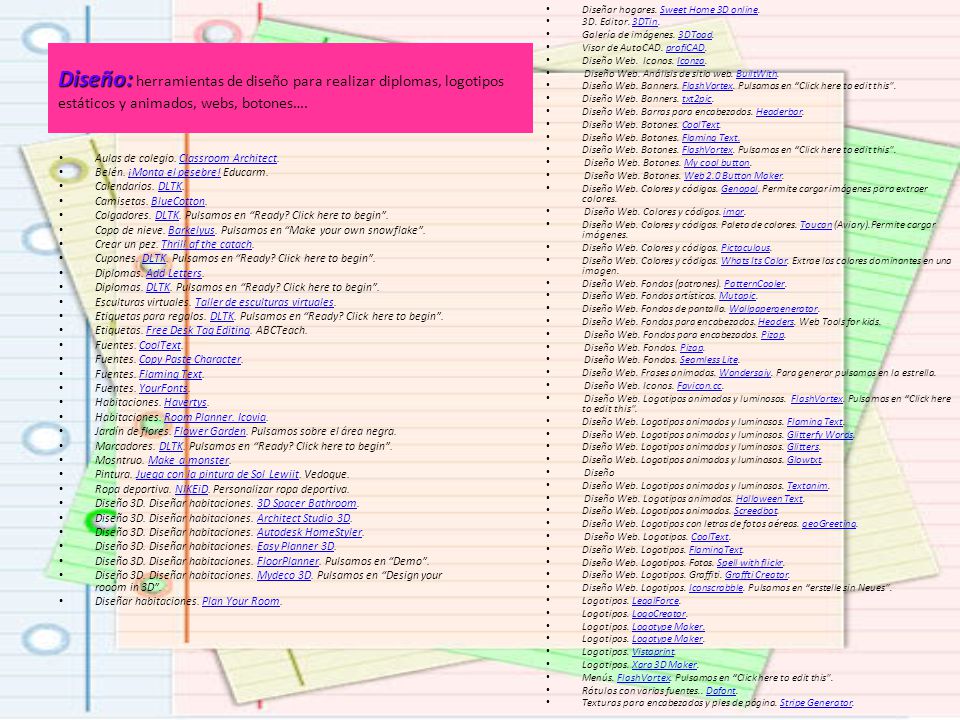The height and width of the screenshot is (720, 960).
Task: Open the Plan Your Room link
Action: pyautogui.click(x=241, y=601)
